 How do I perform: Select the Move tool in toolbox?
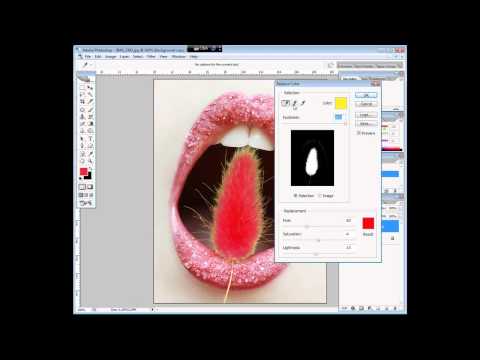(90, 88)
